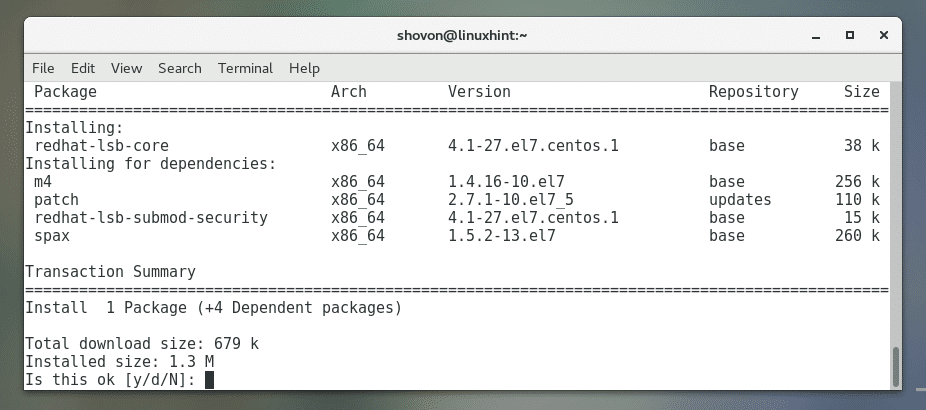Click the terminal's vertical scrollbar thumb
Image resolution: width=926 pixels, height=410 pixels.
(896, 365)
